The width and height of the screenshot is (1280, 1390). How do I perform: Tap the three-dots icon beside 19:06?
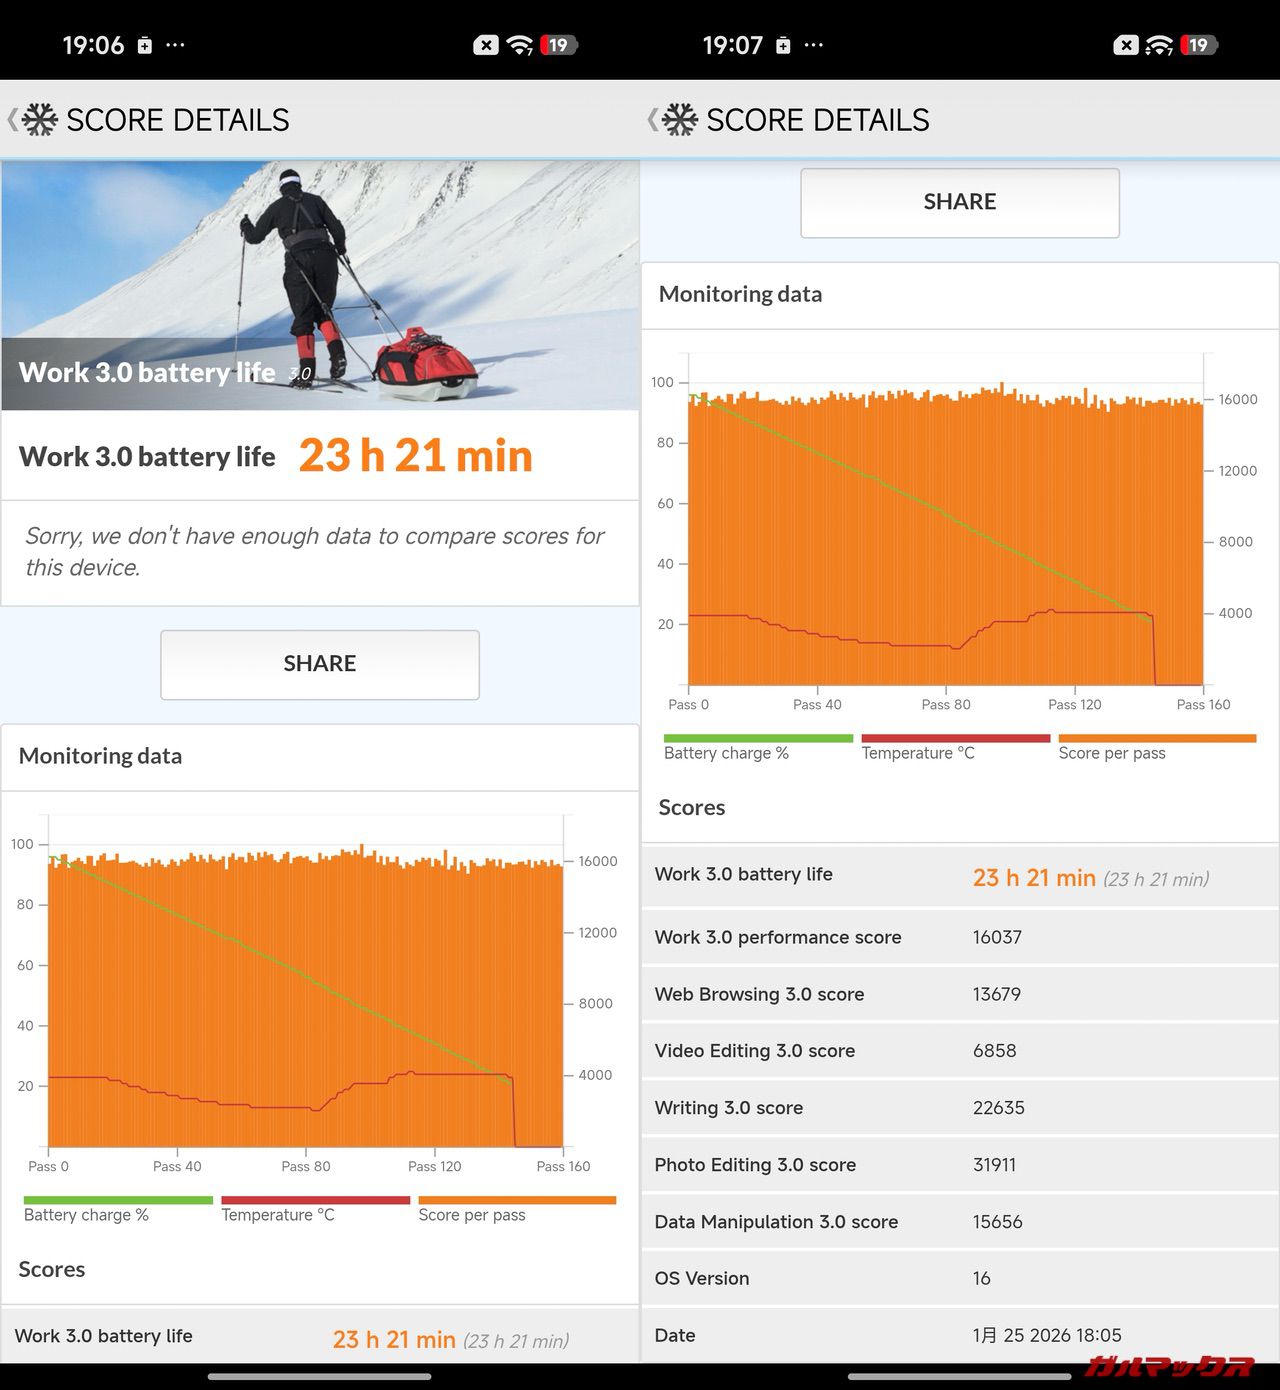point(175,45)
